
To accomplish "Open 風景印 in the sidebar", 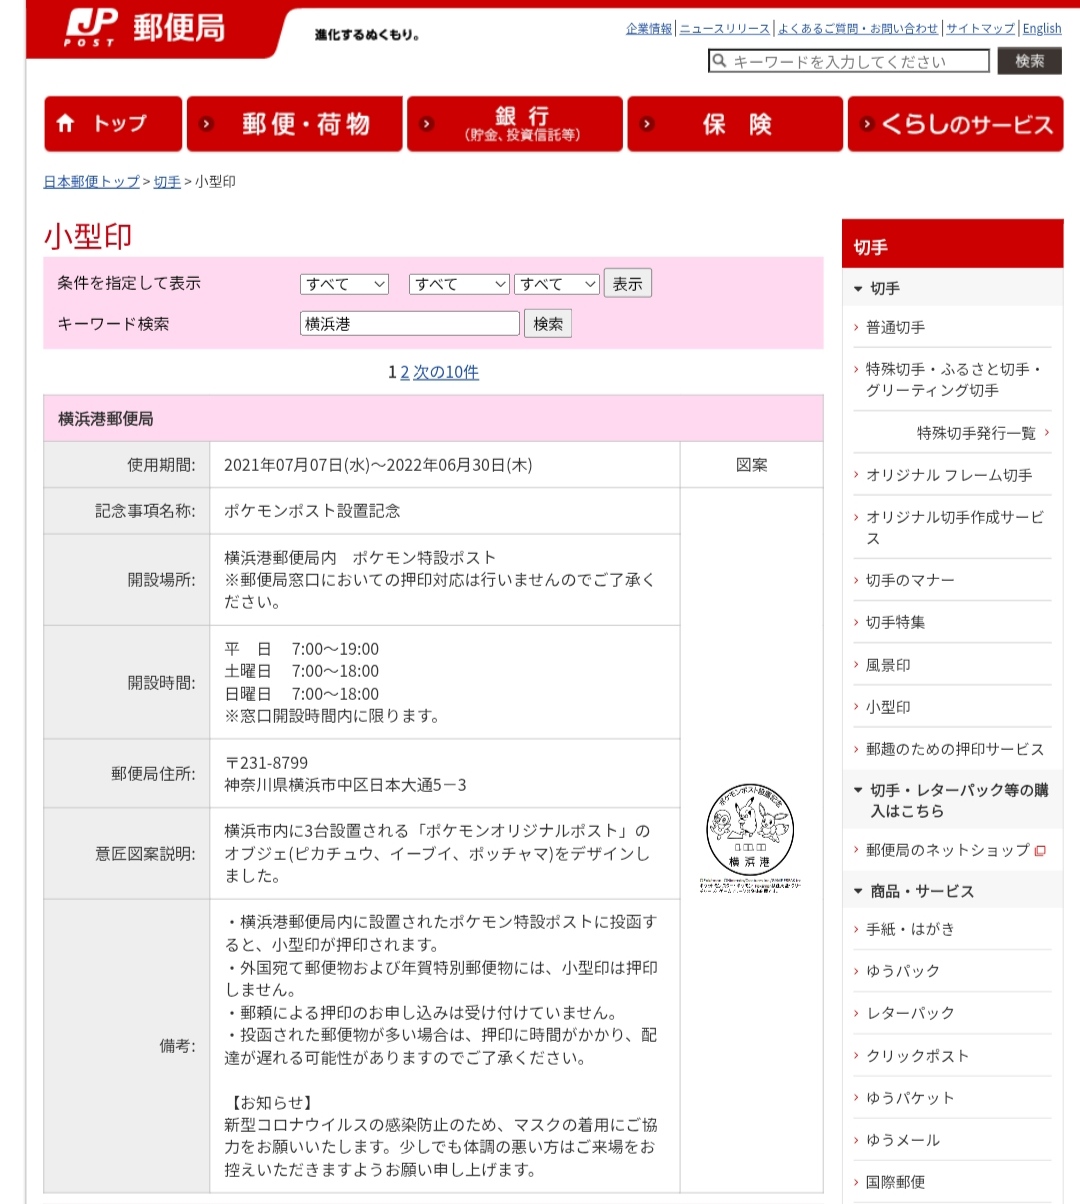I will 888,665.
